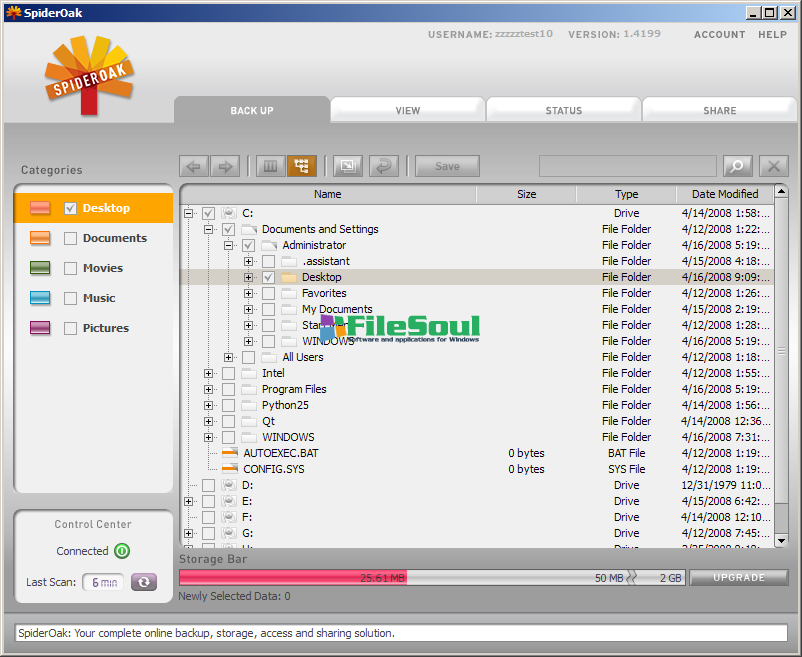This screenshot has width=802, height=657.
Task: Select the tree view icon
Action: click(x=302, y=166)
